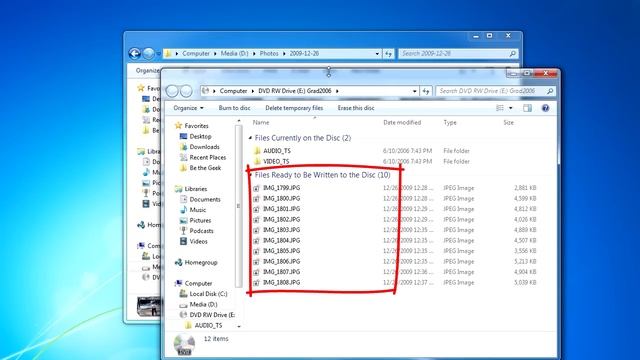Image resolution: width=640 pixels, height=360 pixels.
Task: Open the address bar history dropdown in front window
Action: coord(415,91)
